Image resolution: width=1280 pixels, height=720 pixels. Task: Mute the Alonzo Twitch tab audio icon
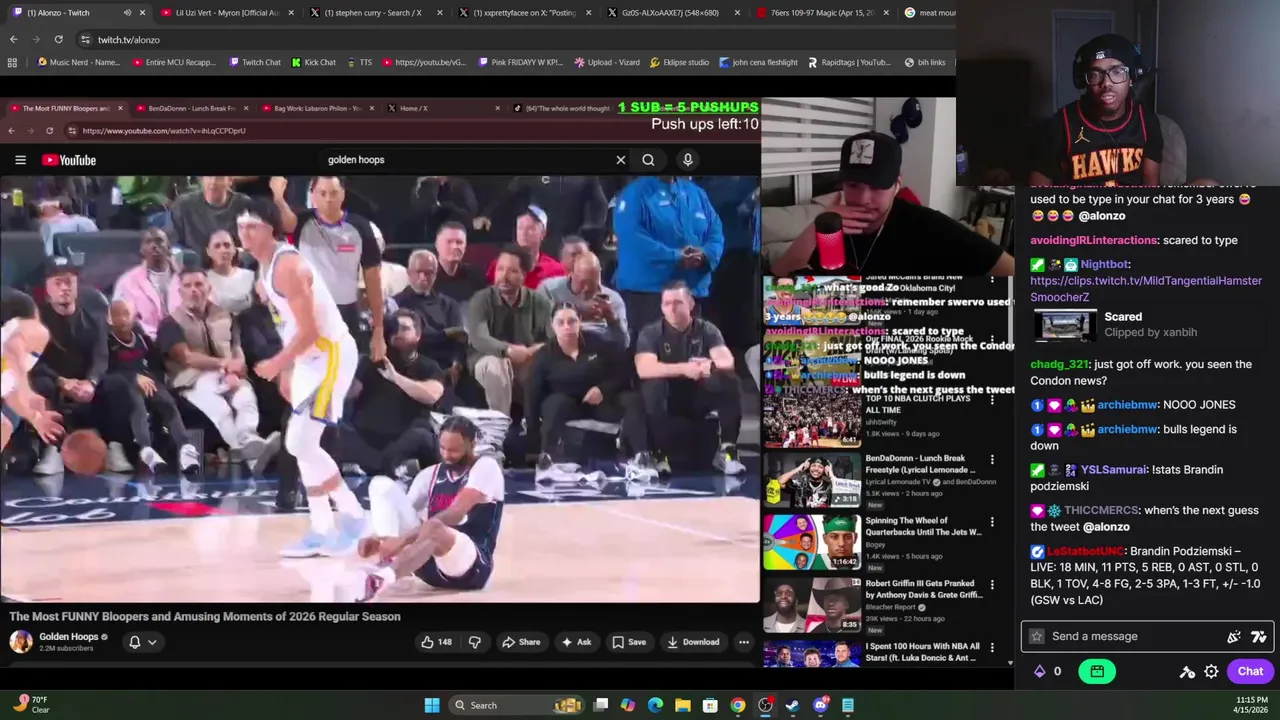[x=127, y=13]
